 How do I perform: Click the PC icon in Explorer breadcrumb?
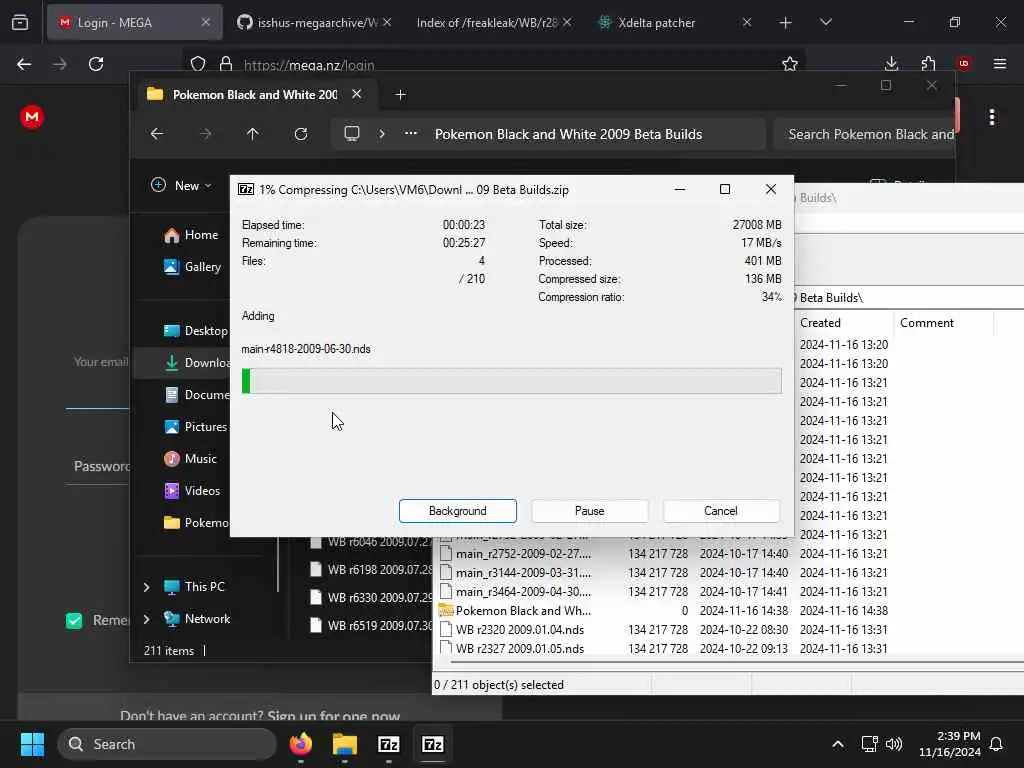(x=352, y=134)
